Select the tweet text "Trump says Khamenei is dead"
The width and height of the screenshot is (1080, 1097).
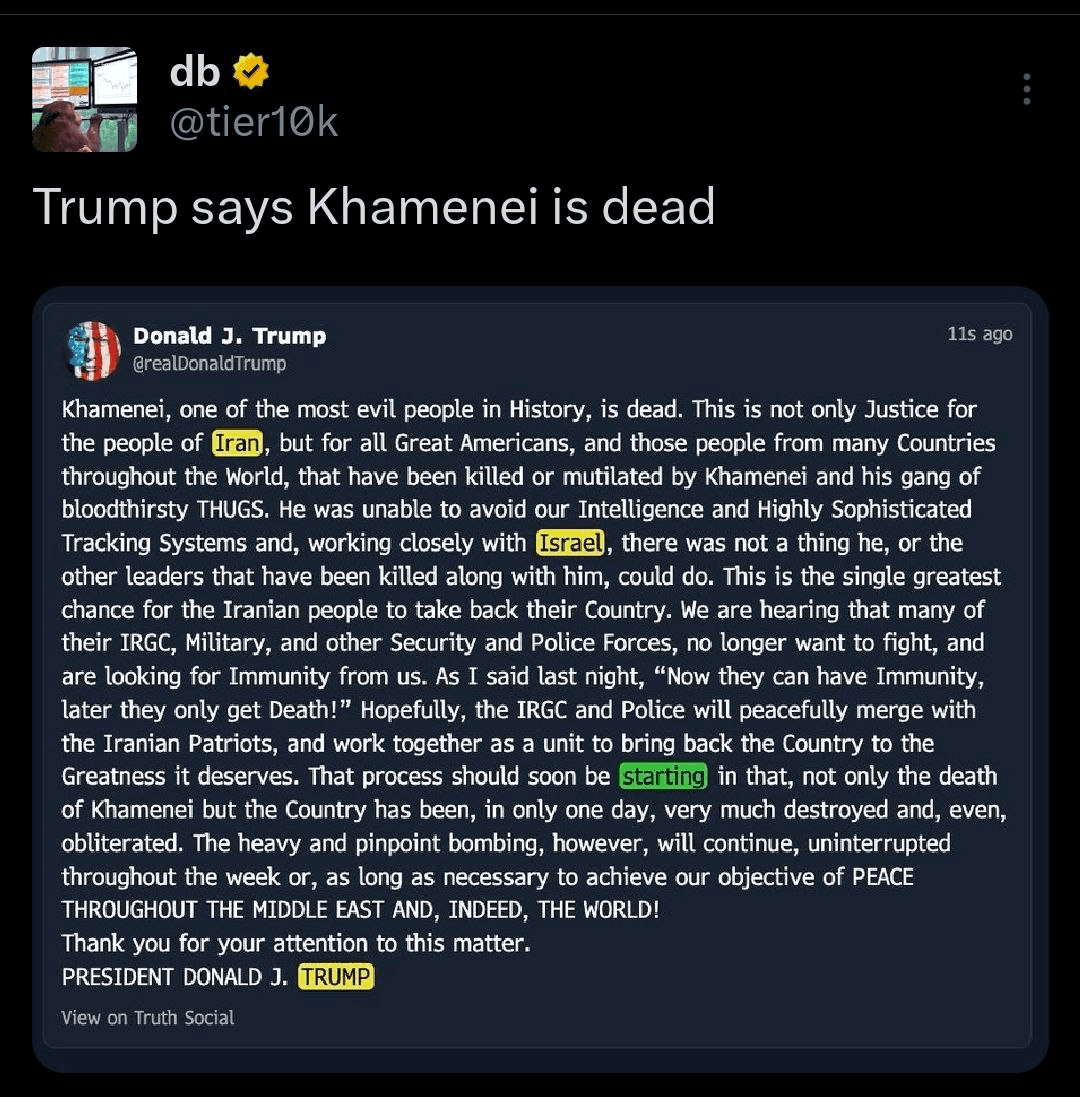pos(374,207)
